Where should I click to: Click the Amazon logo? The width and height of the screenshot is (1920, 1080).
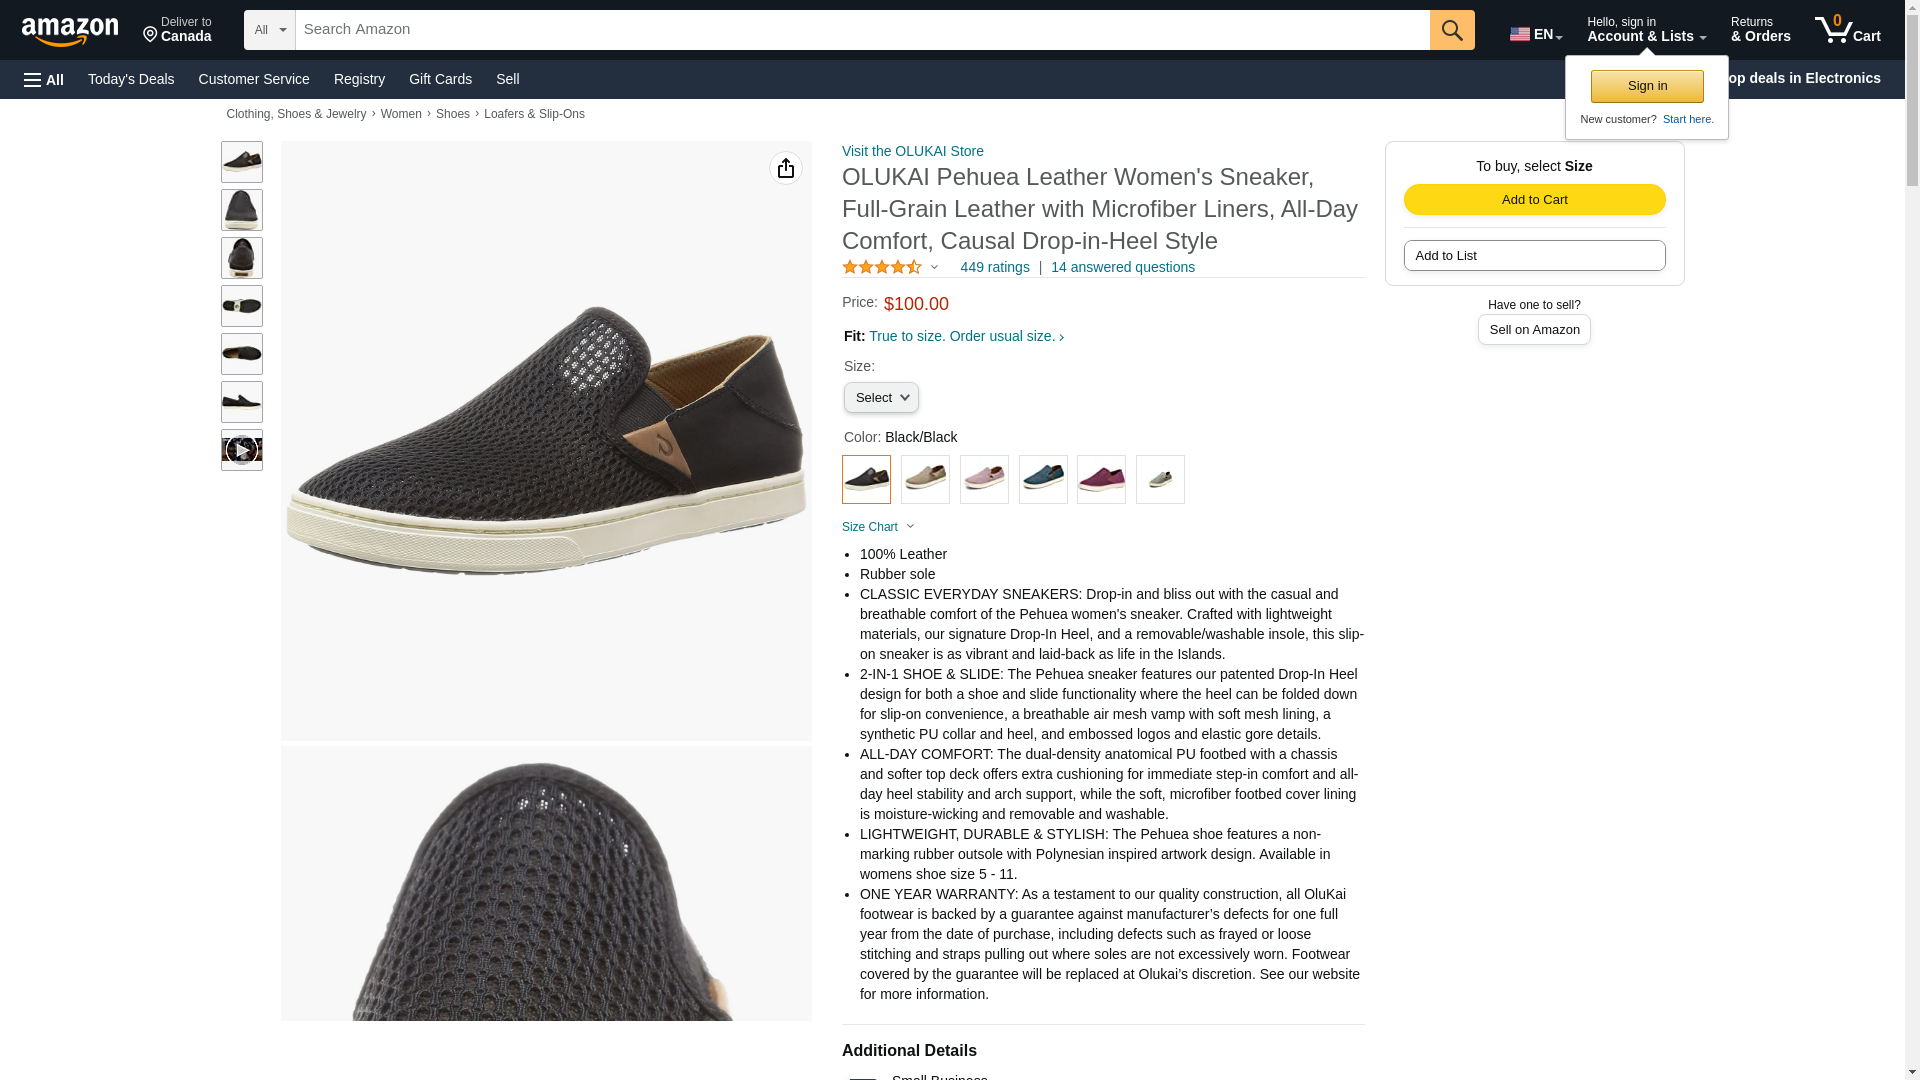70,32
